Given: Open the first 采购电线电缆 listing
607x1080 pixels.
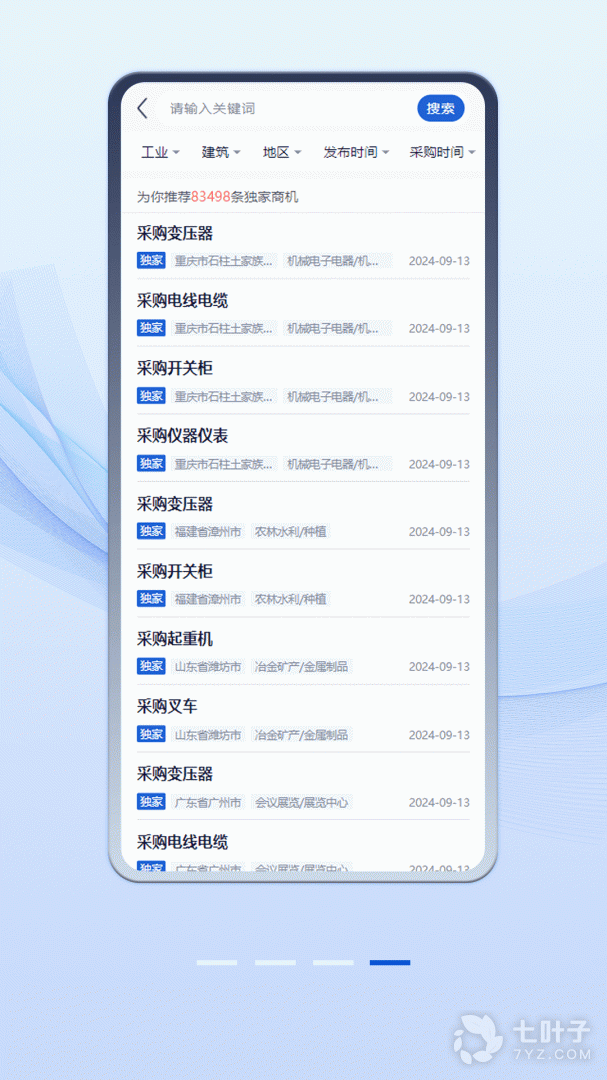Looking at the screenshot, I should (182, 300).
